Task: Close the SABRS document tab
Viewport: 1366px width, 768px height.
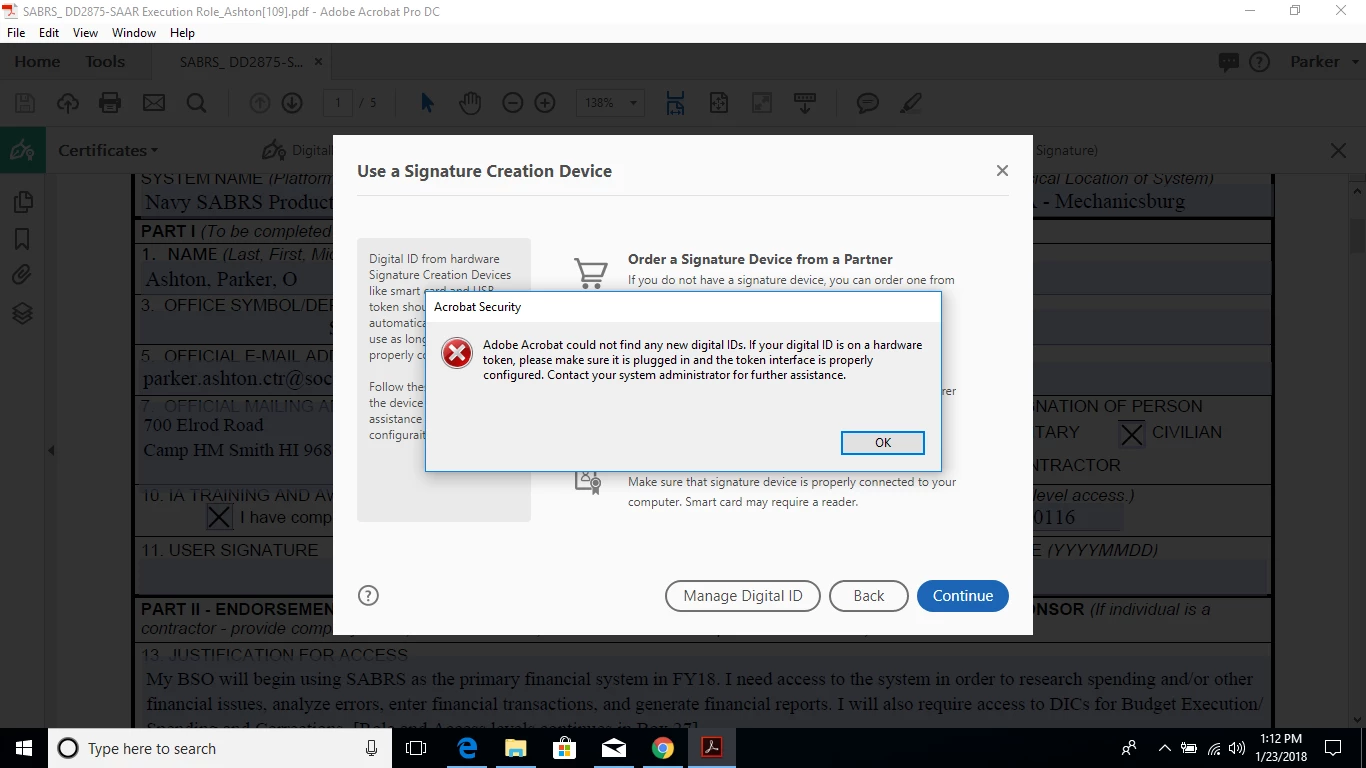Action: tap(319, 62)
